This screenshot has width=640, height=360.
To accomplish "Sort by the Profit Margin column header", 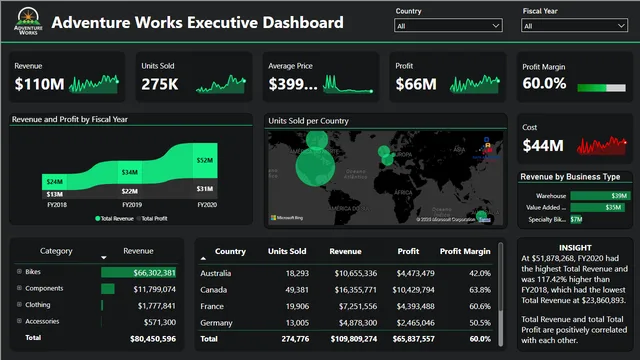I will (x=465, y=251).
